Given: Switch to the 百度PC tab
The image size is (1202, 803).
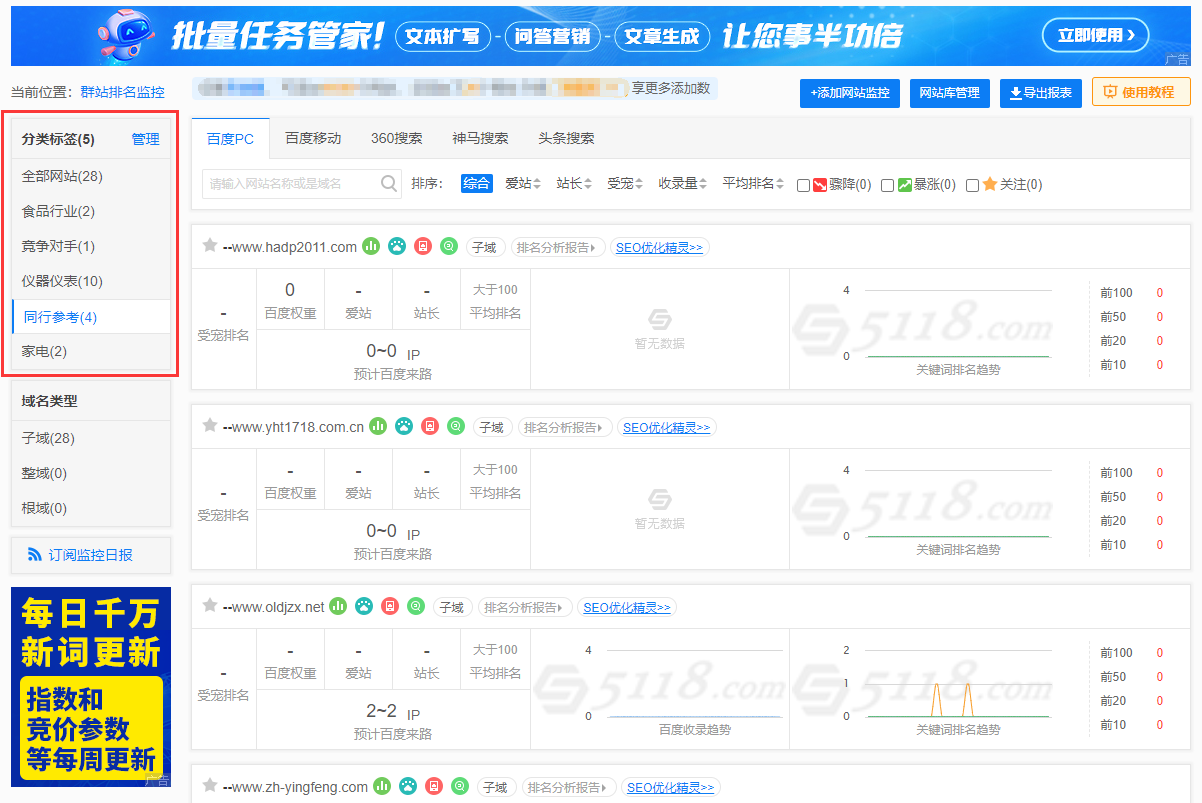Looking at the screenshot, I should point(230,139).
